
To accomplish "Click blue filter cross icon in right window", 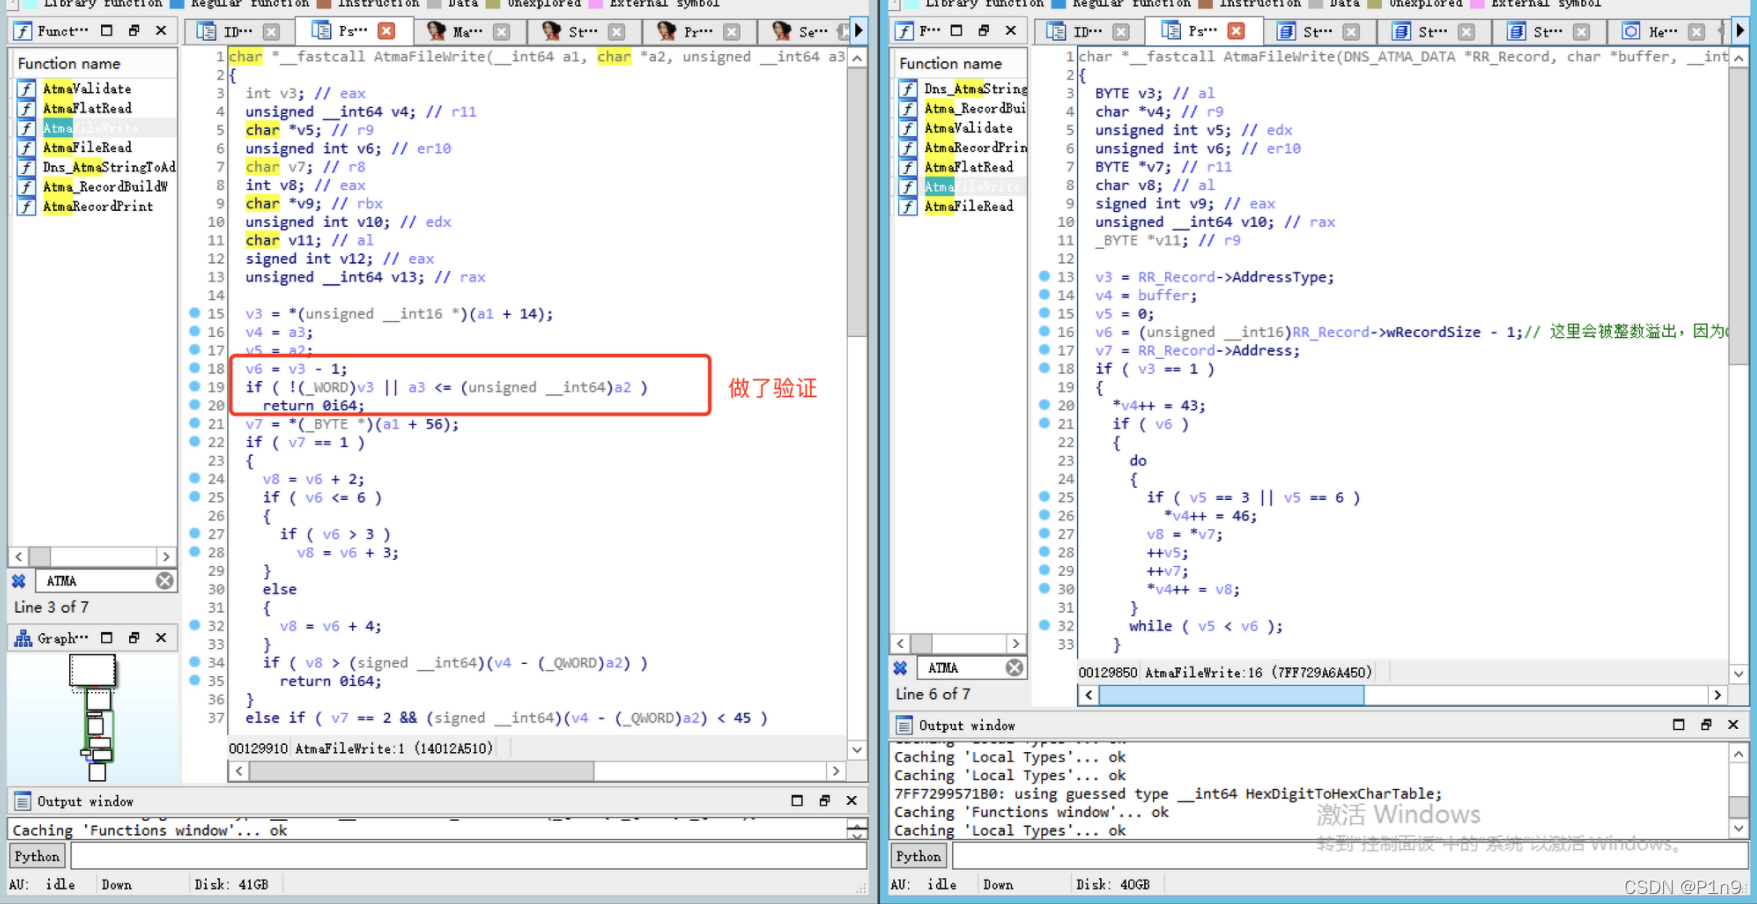I will pyautogui.click(x=900, y=668).
